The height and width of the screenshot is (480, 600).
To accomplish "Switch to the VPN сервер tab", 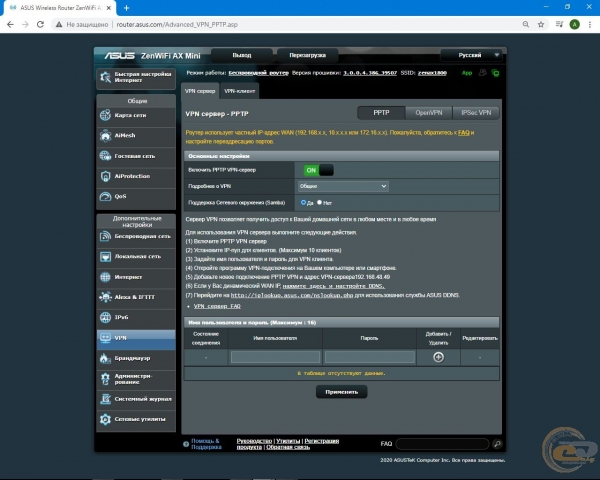I will tap(200, 91).
